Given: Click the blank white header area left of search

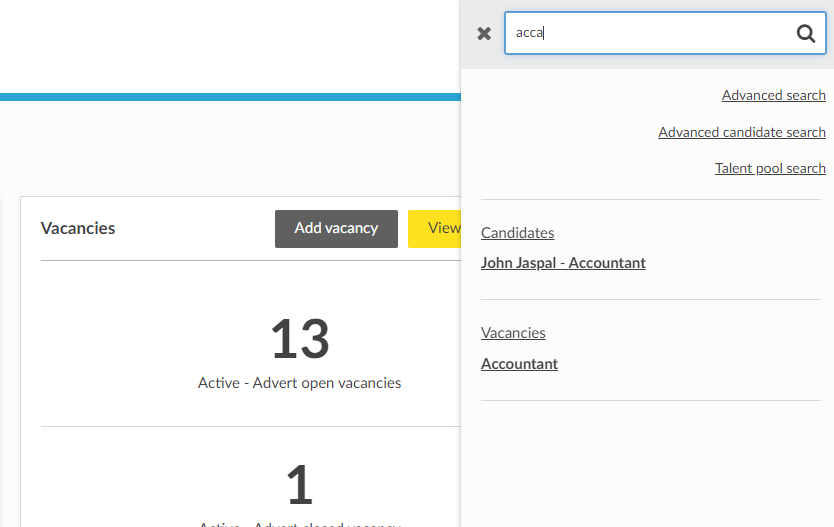Looking at the screenshot, I should coord(230,45).
